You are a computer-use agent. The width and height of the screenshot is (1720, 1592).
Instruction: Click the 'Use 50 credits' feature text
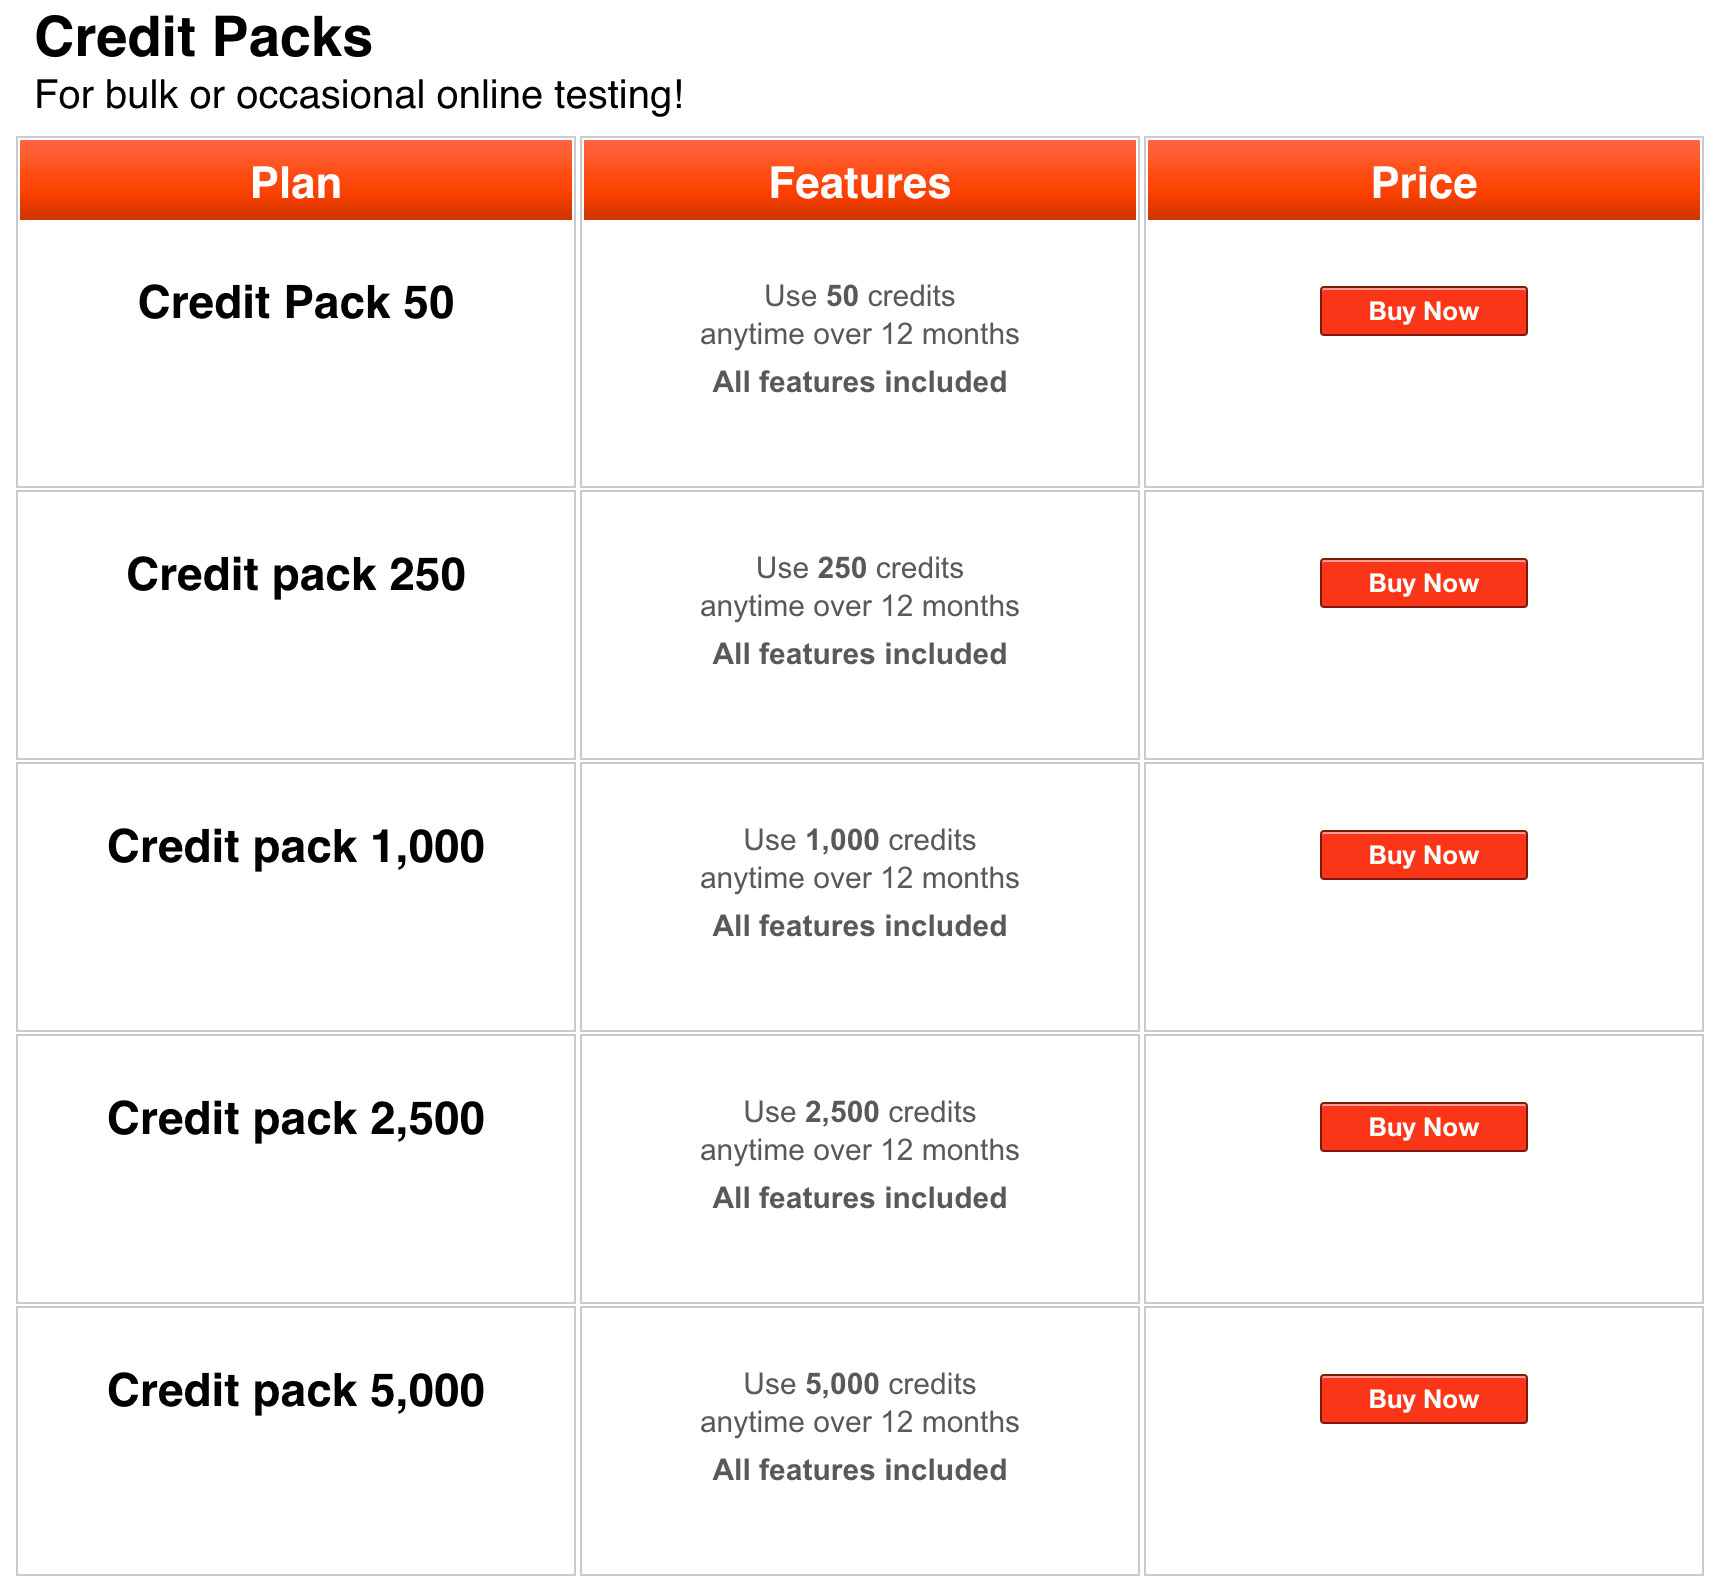tap(859, 296)
